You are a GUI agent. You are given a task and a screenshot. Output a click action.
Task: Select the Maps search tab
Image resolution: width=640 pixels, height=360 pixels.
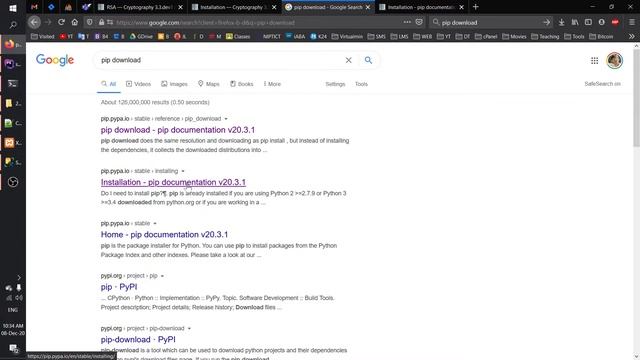tap(209, 84)
